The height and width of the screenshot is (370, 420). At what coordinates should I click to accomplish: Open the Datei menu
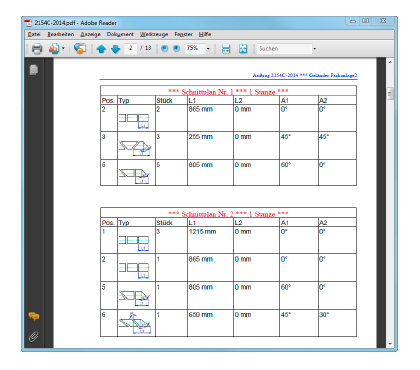coord(34,34)
